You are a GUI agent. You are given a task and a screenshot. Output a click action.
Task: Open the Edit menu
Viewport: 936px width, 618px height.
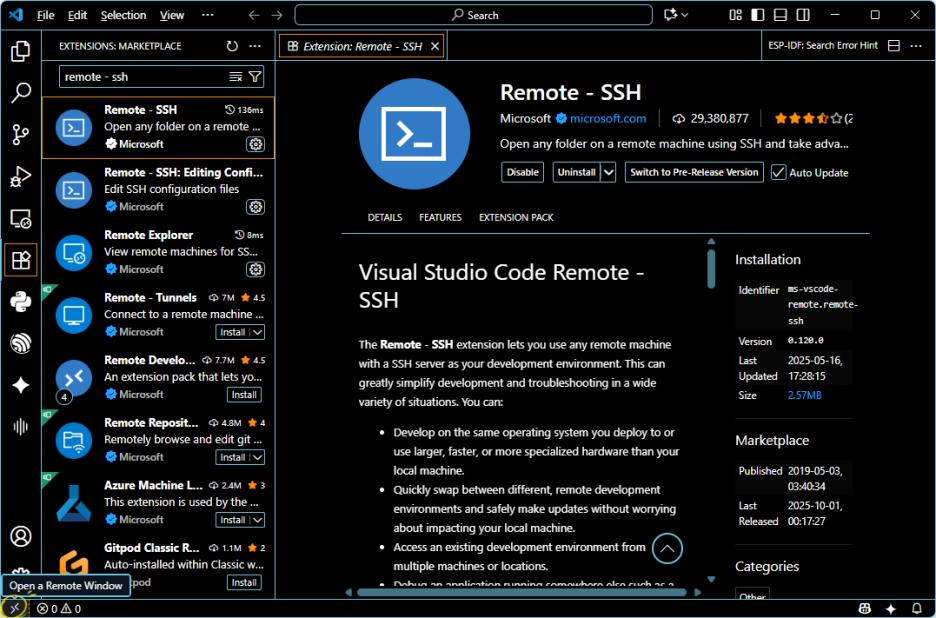78,16
